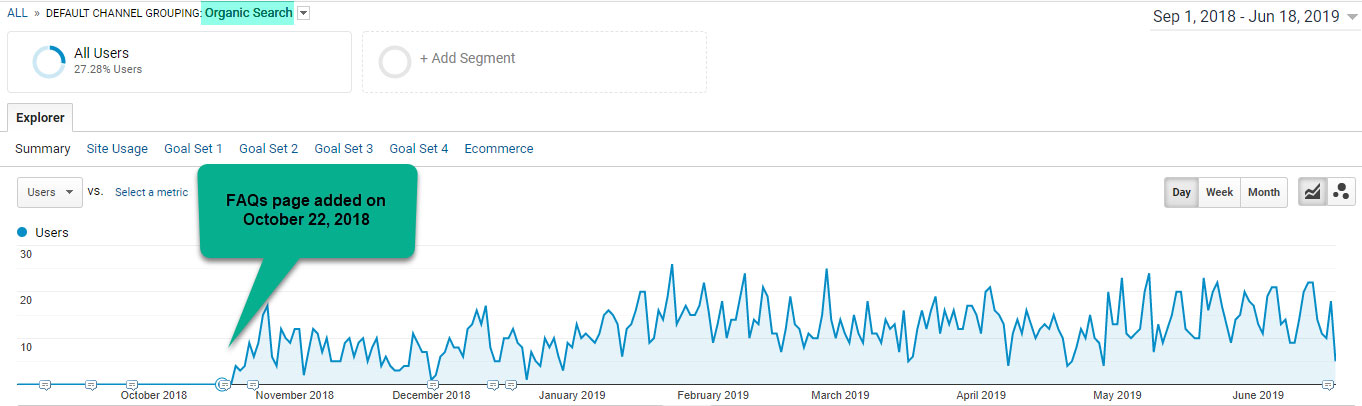
Task: Open the Users metric dropdown
Action: point(50,192)
